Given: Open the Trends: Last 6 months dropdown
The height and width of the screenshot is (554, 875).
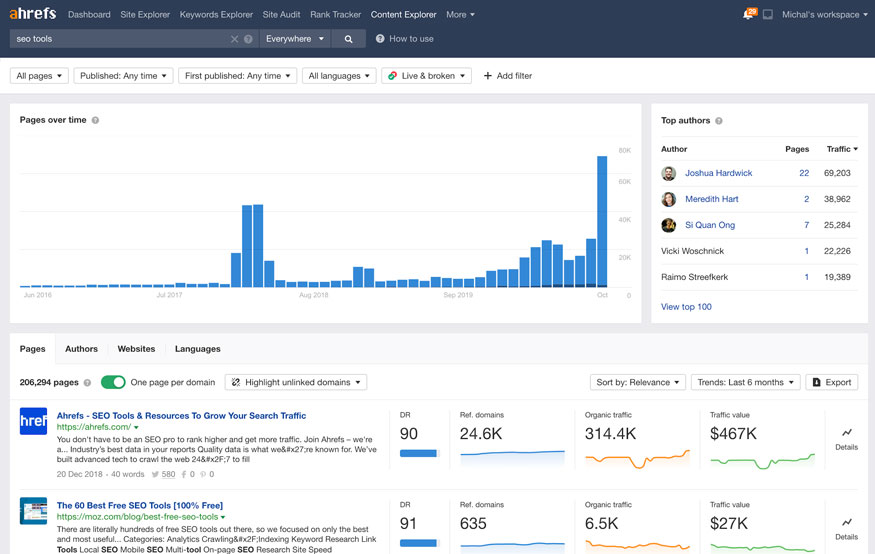Looking at the screenshot, I should point(746,382).
